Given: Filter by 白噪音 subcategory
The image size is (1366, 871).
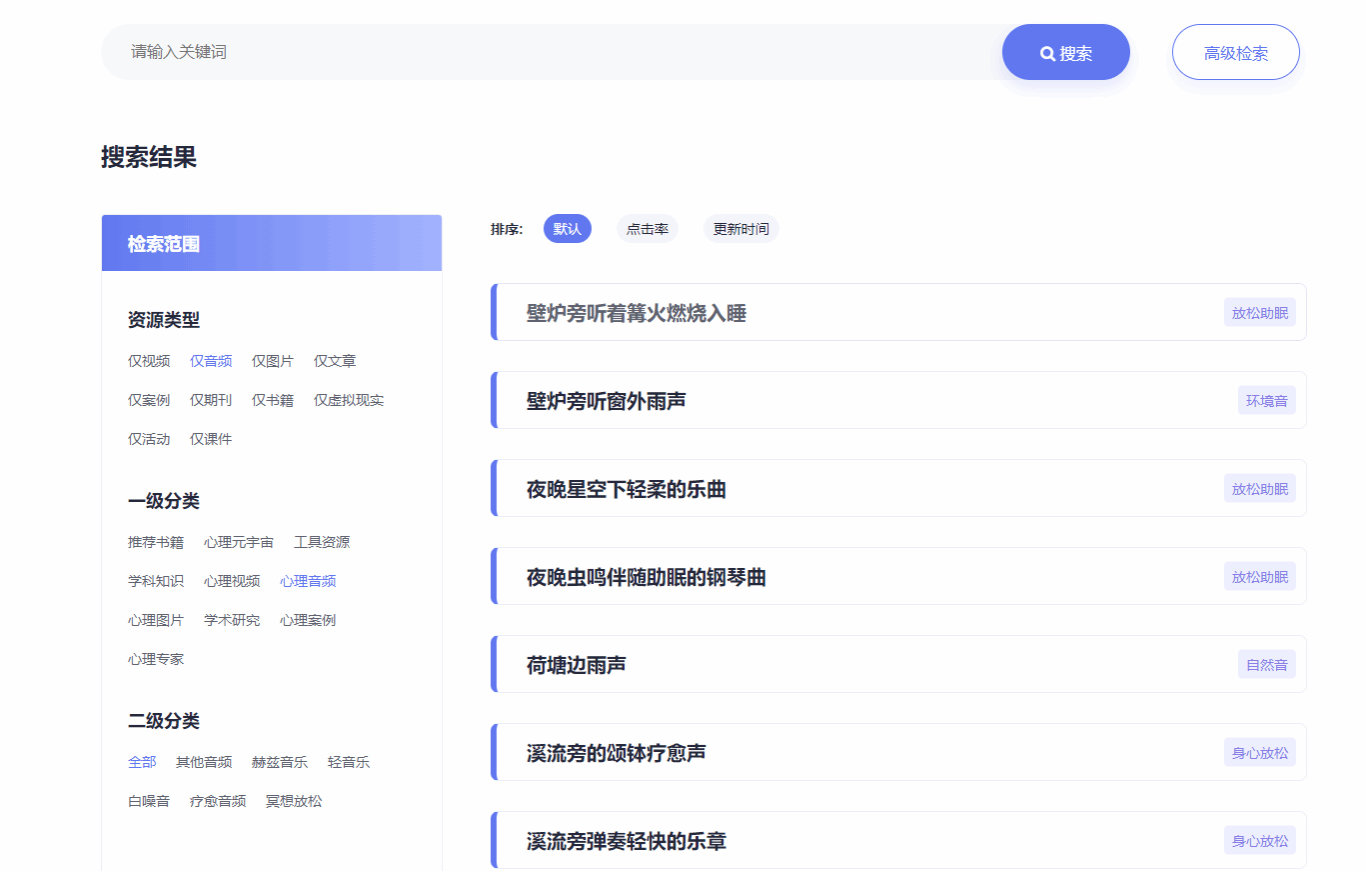Looking at the screenshot, I should point(149,801).
